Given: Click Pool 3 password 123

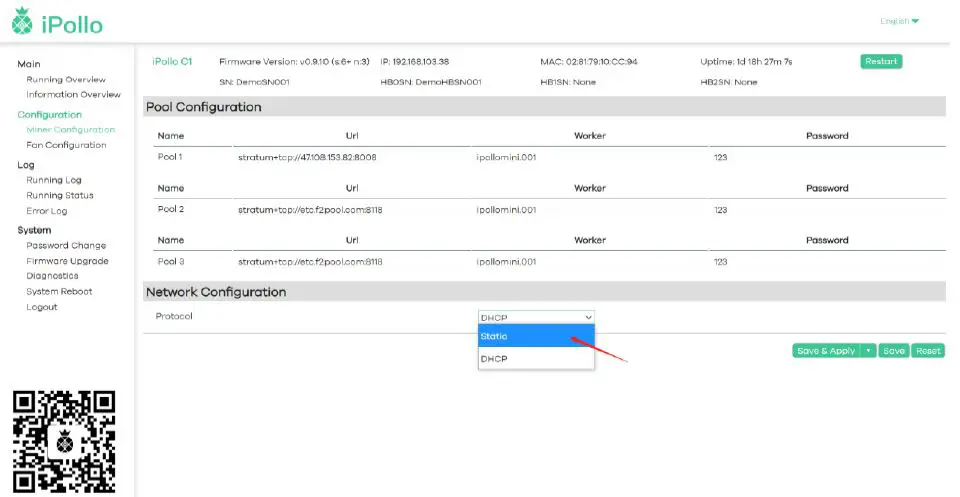Looking at the screenshot, I should tap(721, 261).
